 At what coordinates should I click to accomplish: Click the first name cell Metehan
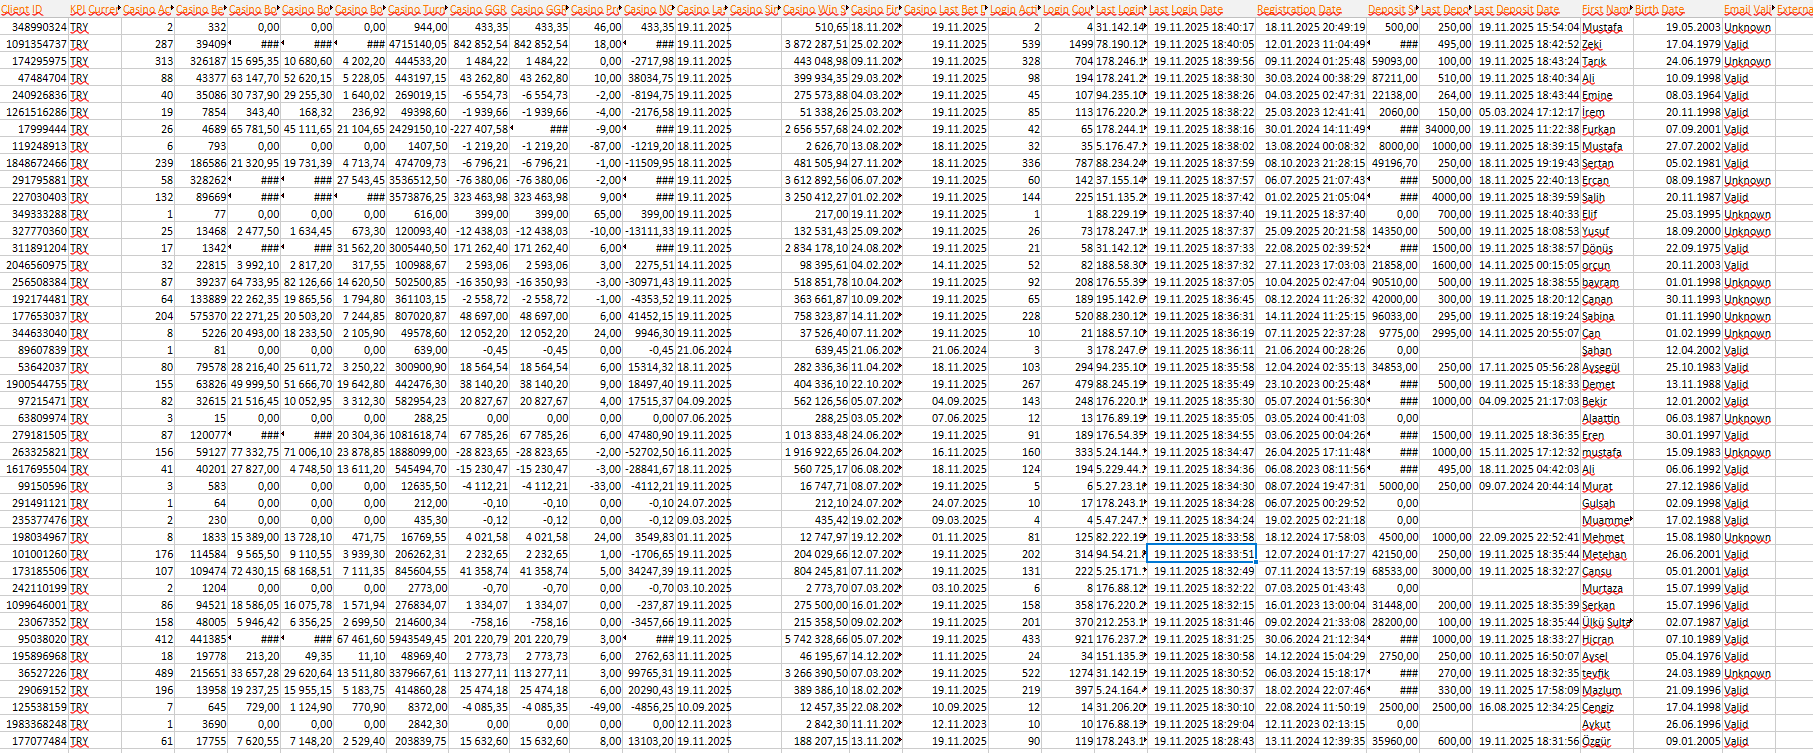tap(1604, 554)
